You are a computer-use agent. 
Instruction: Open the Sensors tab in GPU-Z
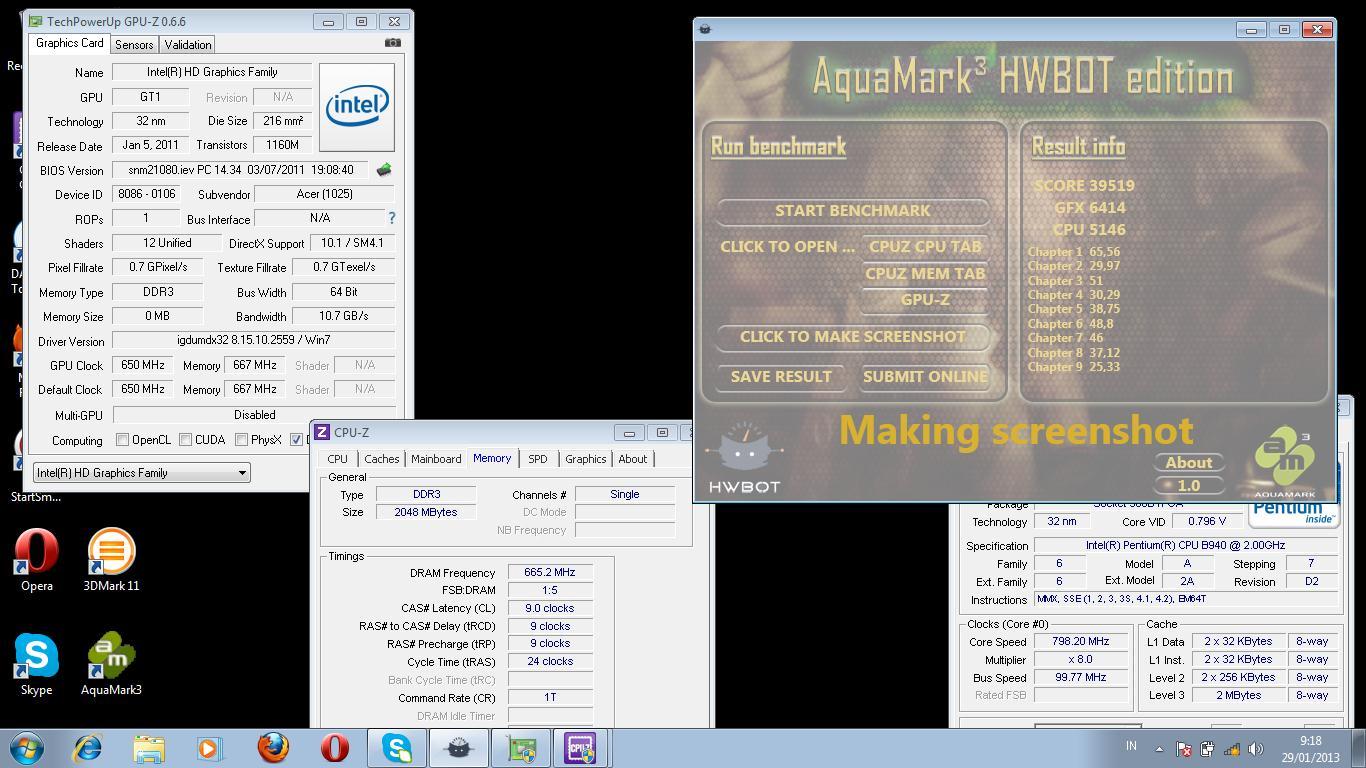134,45
